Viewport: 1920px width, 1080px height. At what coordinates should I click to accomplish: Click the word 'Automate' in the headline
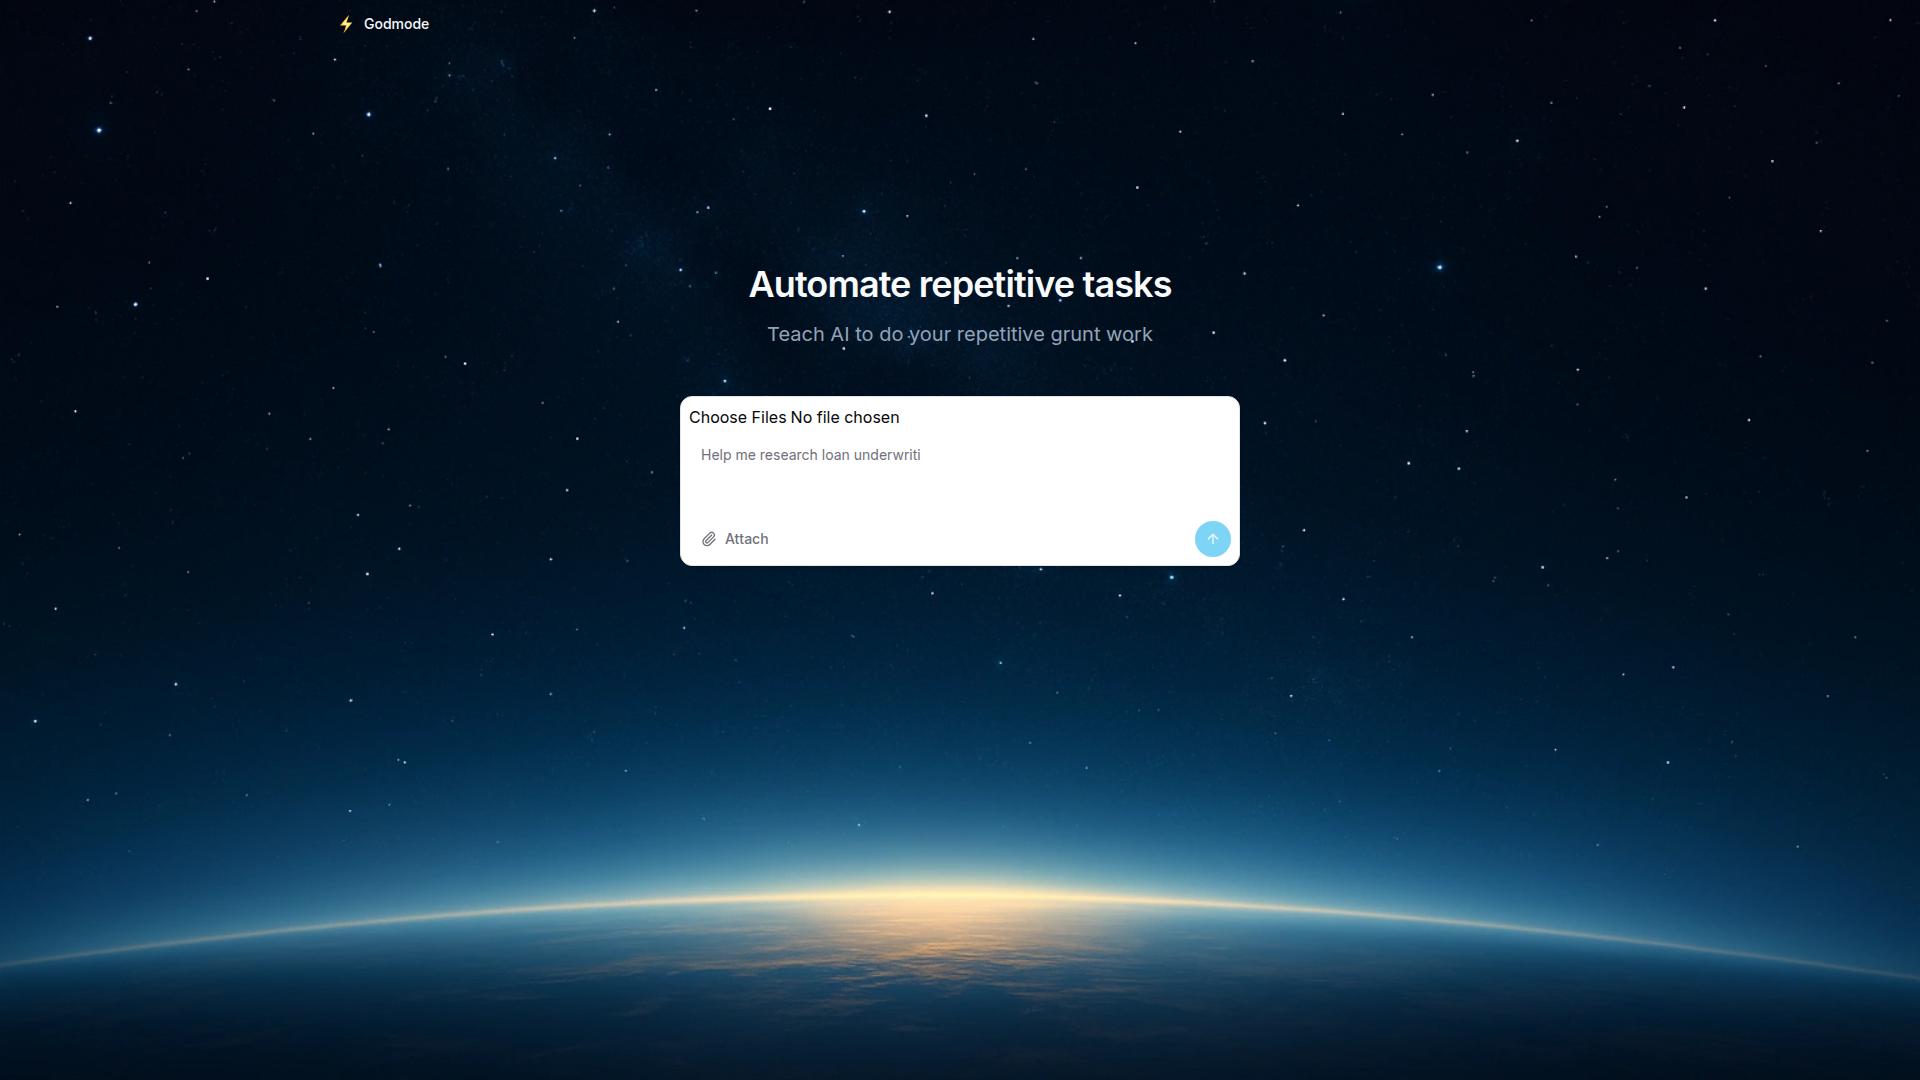click(829, 285)
